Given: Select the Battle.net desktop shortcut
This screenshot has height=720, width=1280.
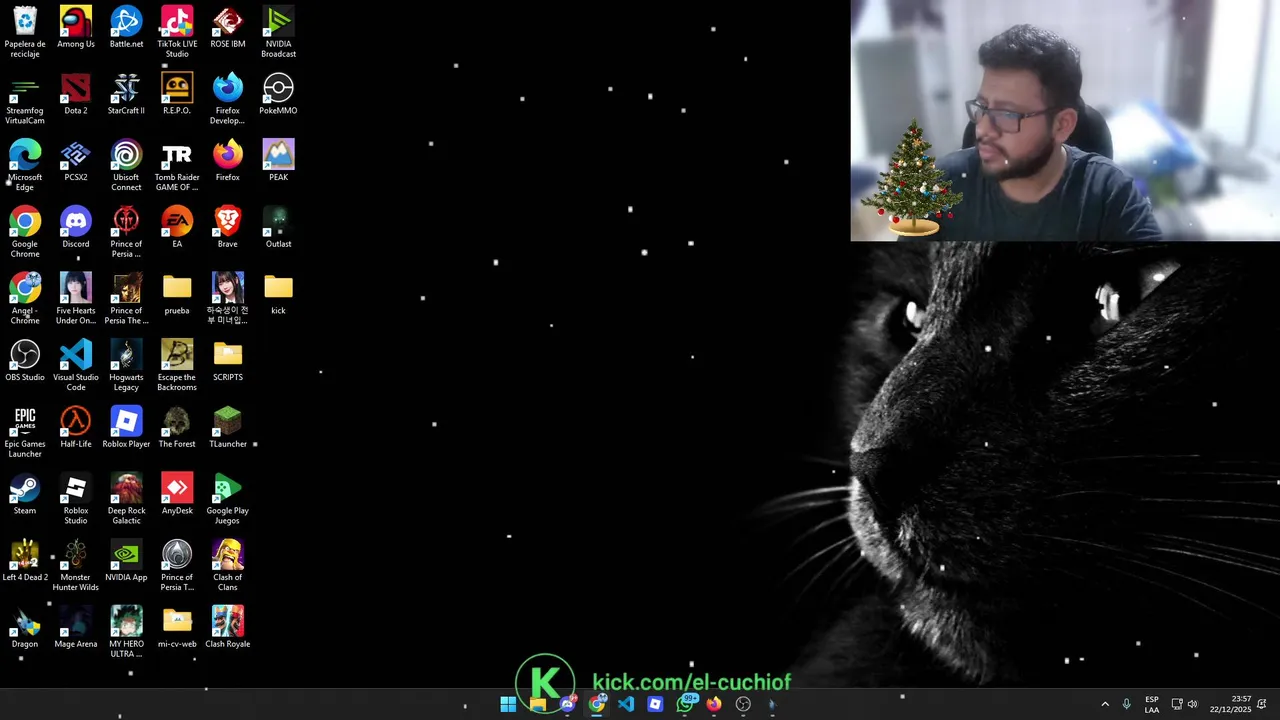Looking at the screenshot, I should [x=126, y=27].
